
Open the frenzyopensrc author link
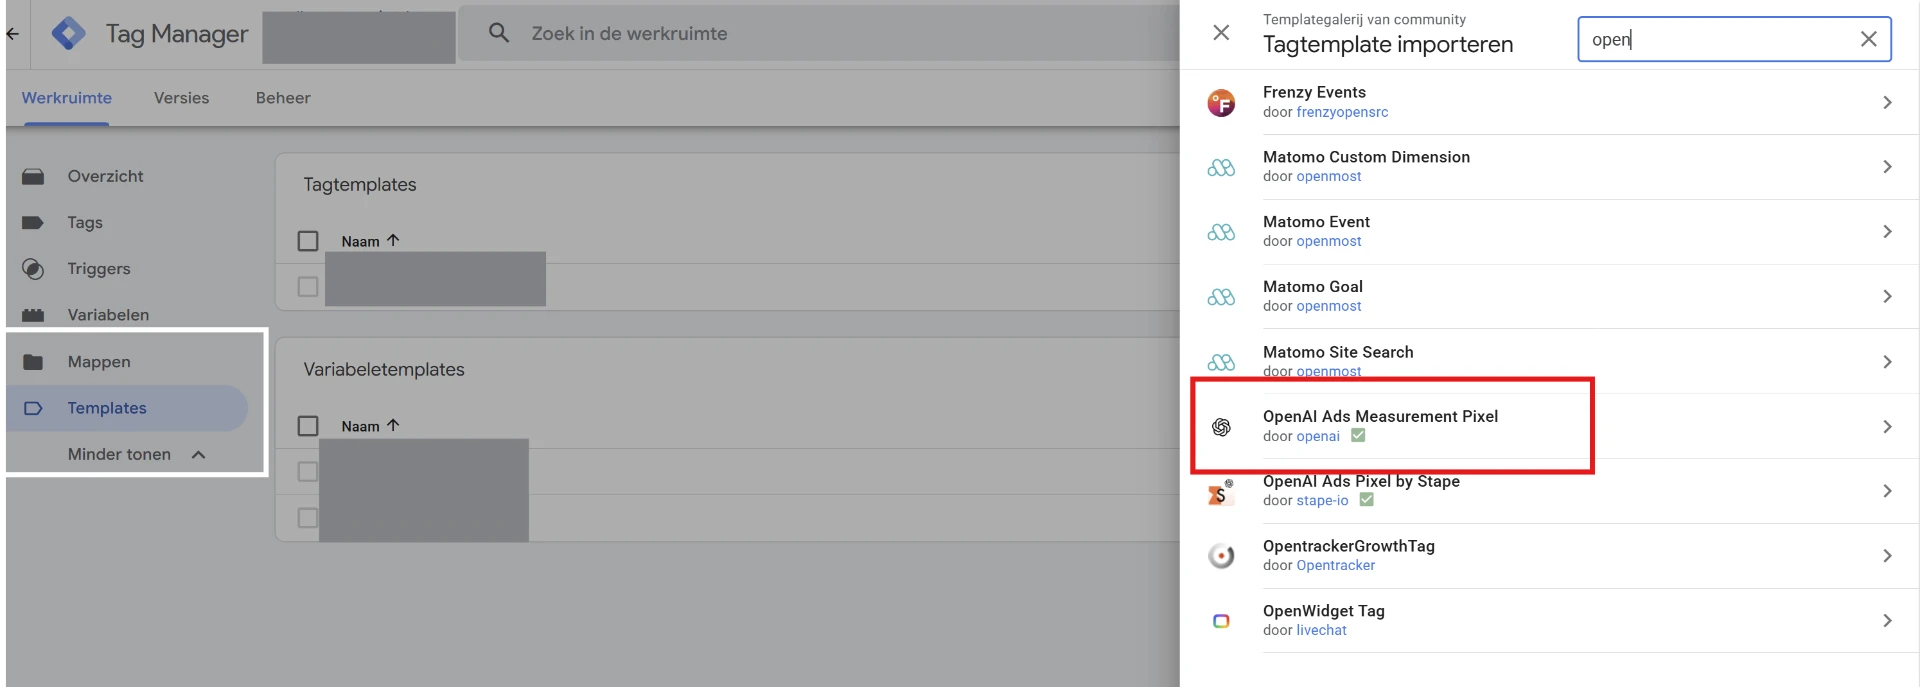[x=1342, y=112]
